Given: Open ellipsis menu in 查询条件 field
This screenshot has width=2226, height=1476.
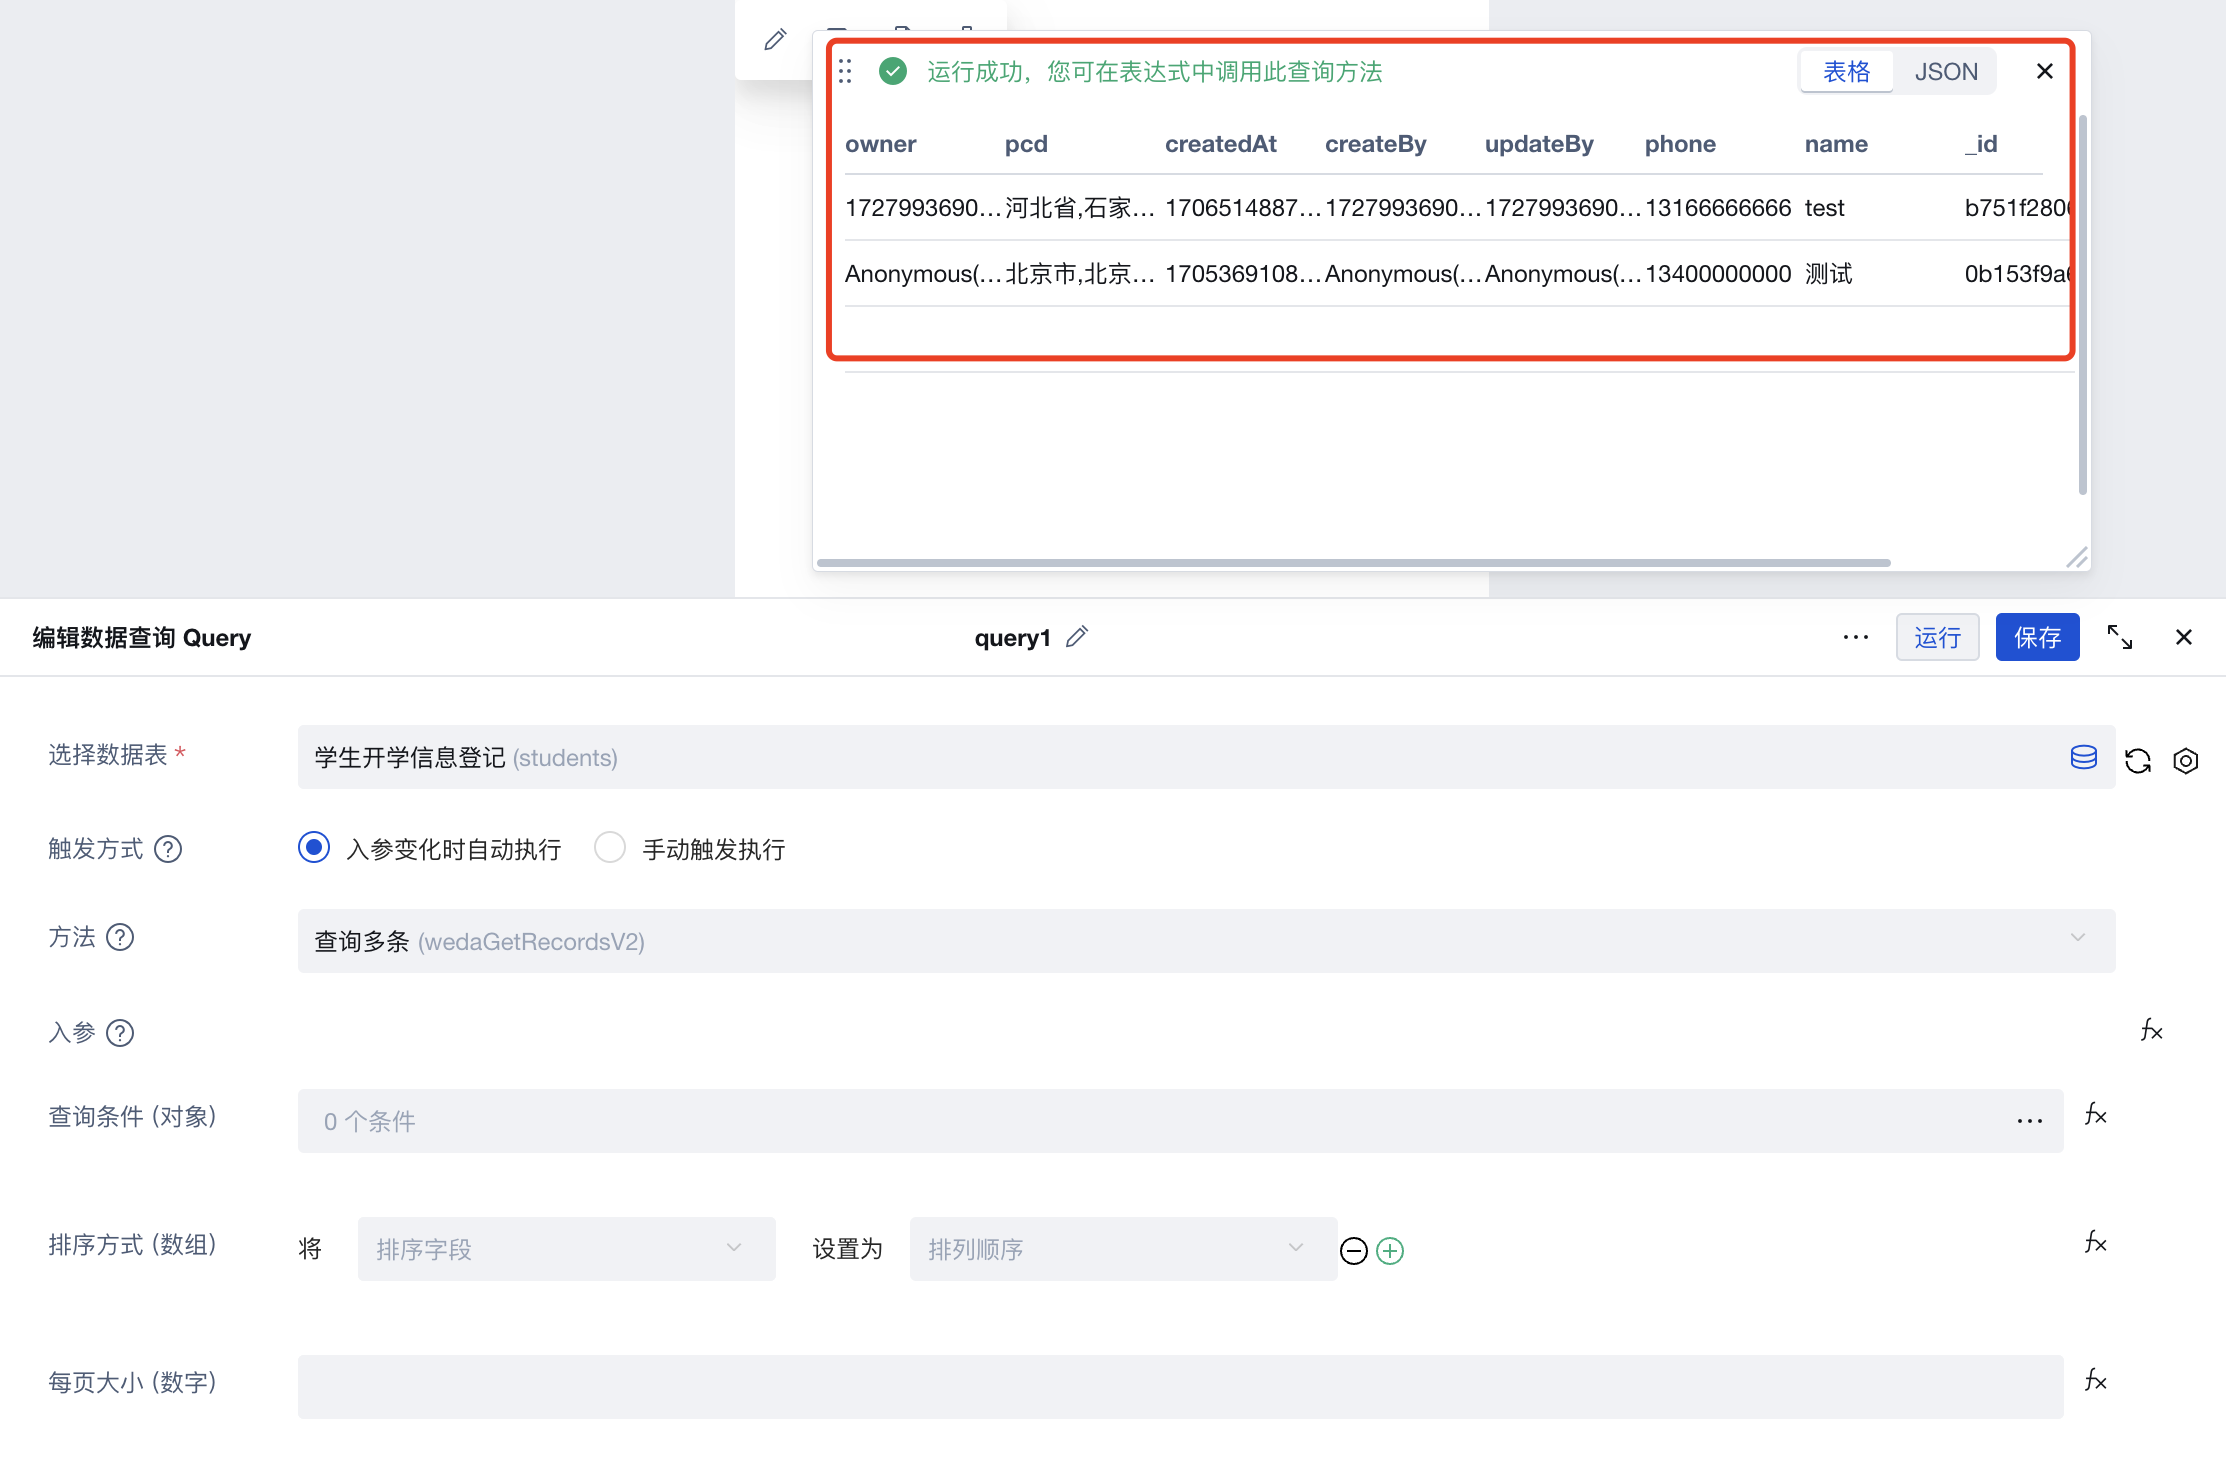Looking at the screenshot, I should tap(2030, 1121).
